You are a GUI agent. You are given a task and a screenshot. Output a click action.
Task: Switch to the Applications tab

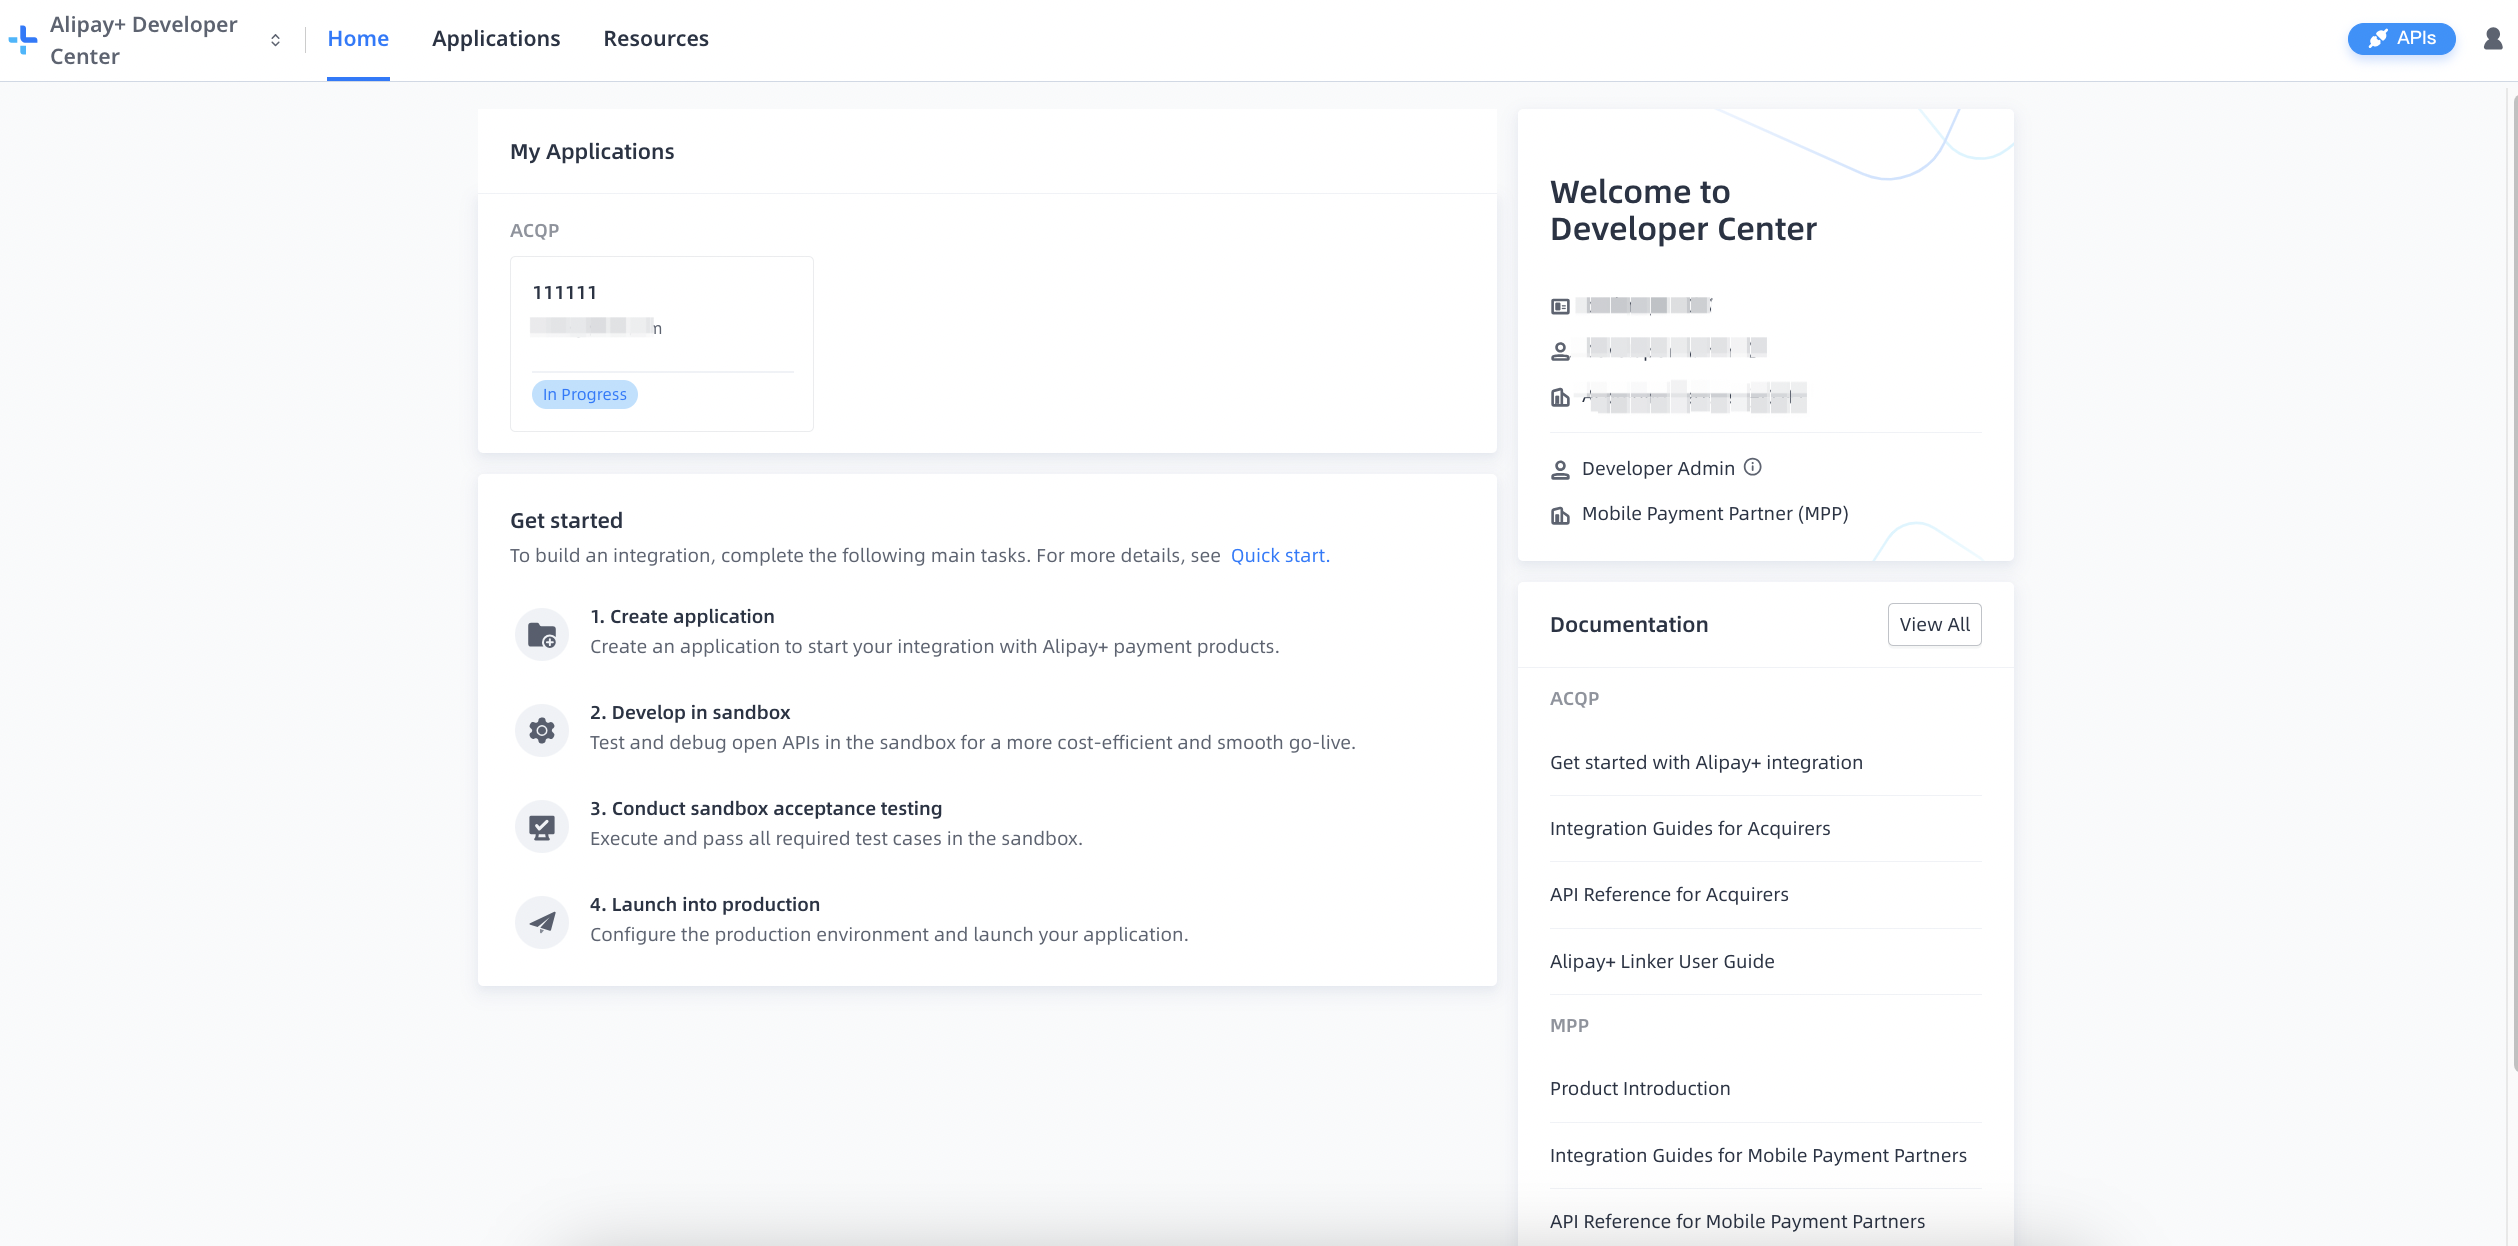496,38
